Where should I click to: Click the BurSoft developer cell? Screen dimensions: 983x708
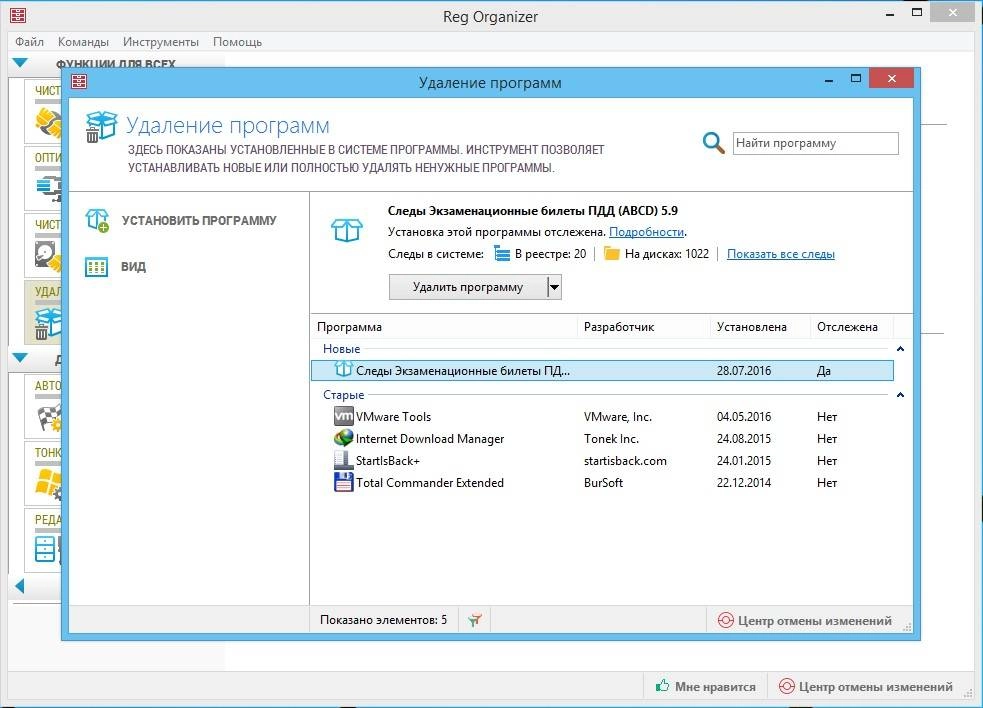603,482
